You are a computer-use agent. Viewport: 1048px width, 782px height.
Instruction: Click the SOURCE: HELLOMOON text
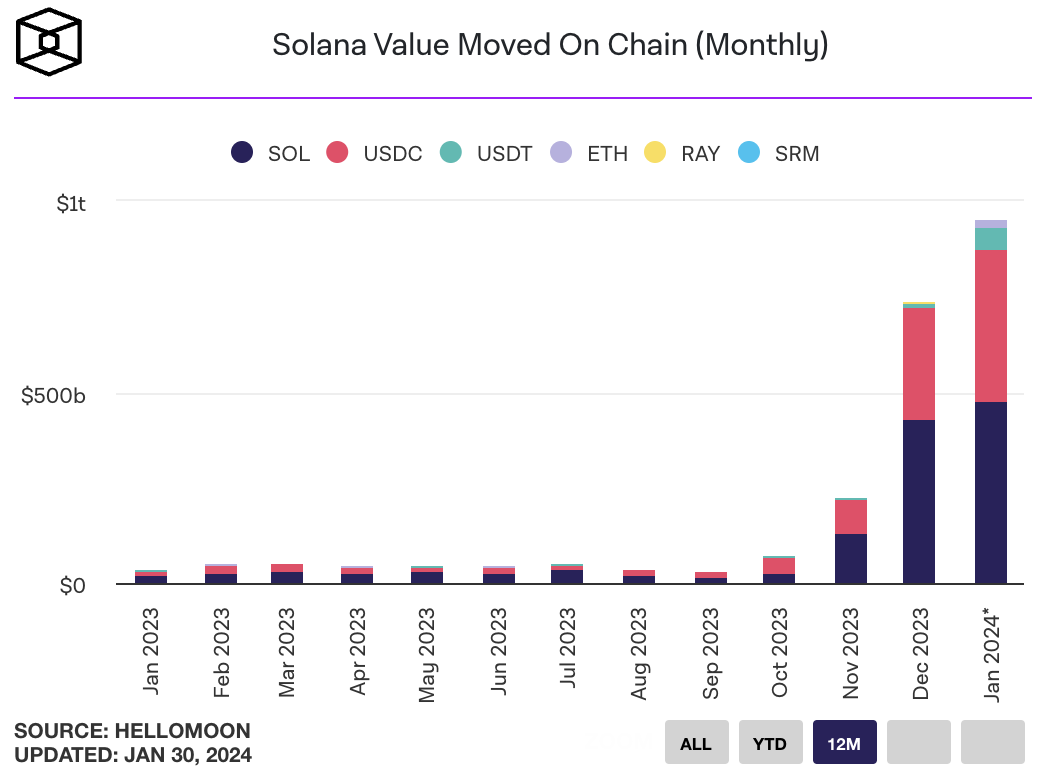(132, 731)
